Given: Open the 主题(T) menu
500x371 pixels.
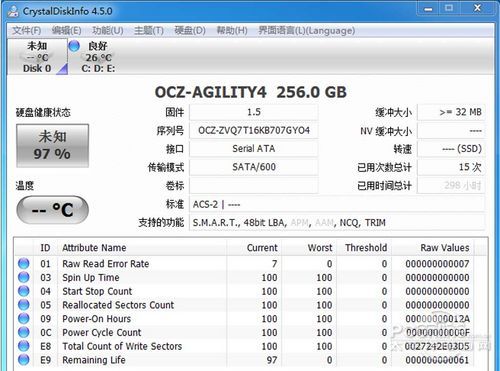Looking at the screenshot, I should pyautogui.click(x=149, y=31).
